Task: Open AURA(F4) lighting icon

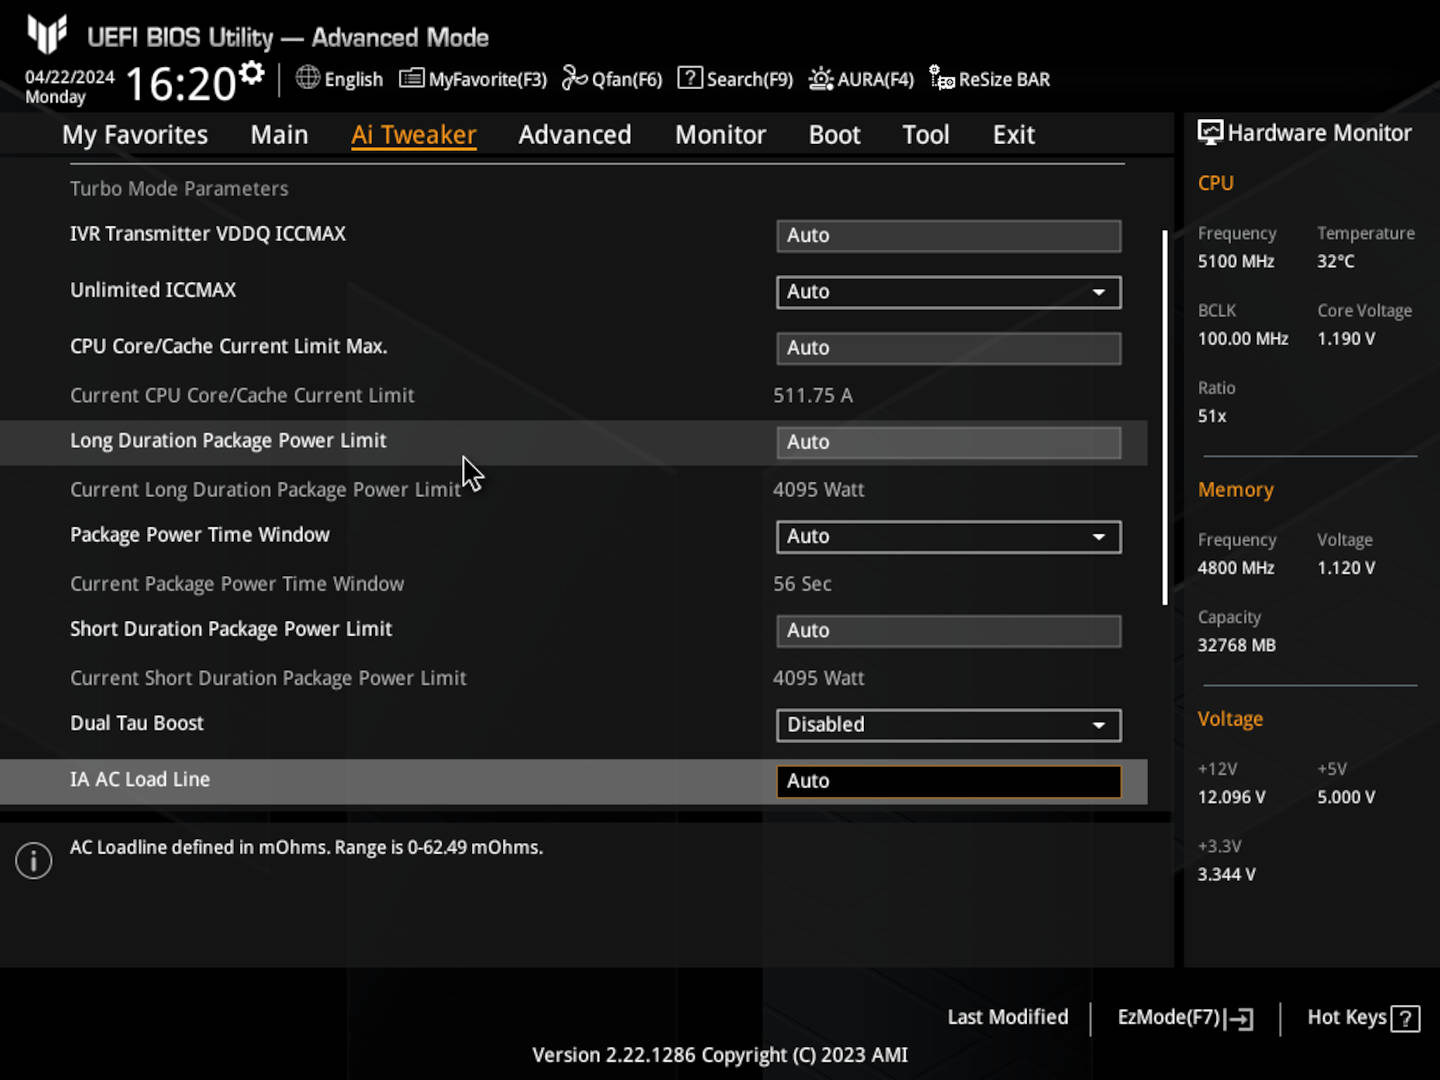Action: point(820,78)
